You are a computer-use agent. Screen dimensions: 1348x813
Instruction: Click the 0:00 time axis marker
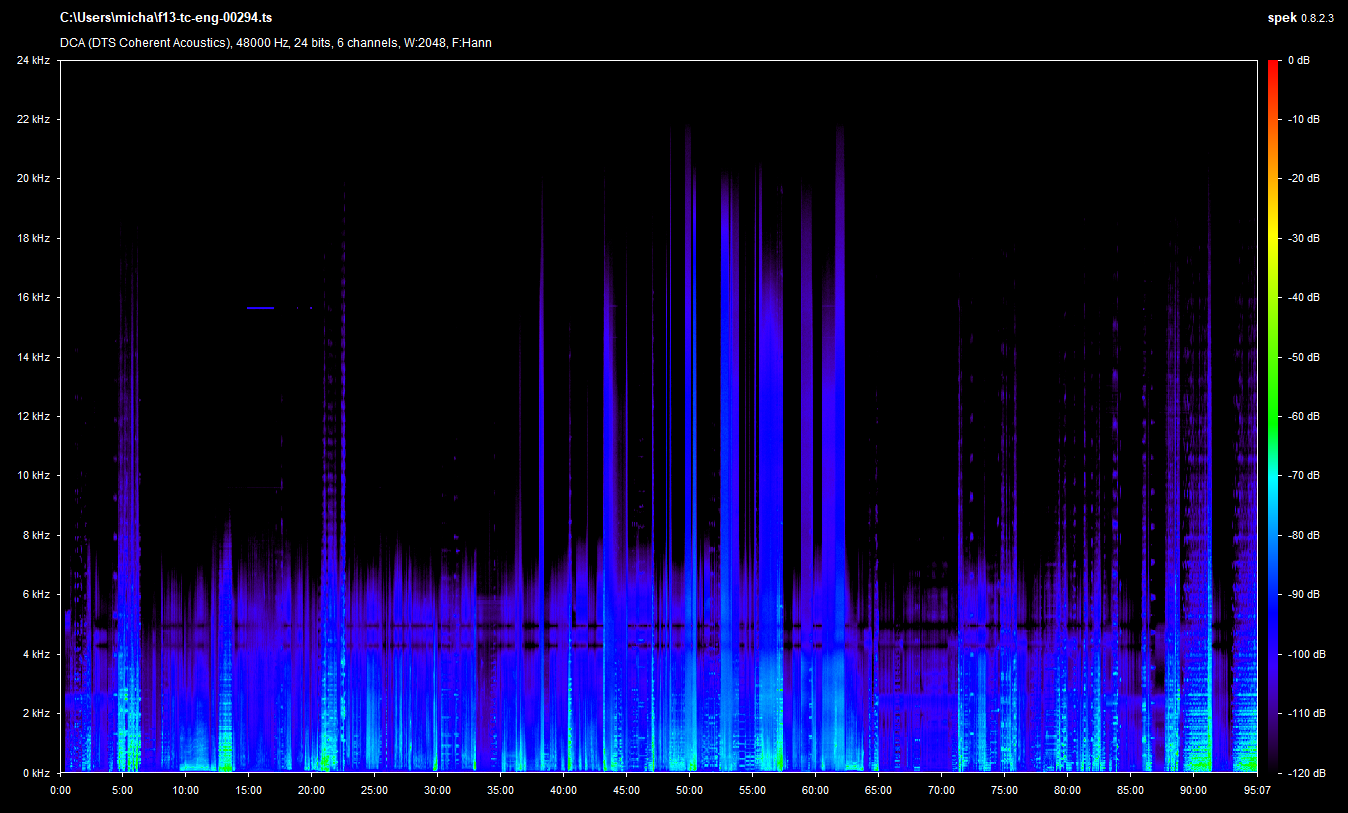60,789
